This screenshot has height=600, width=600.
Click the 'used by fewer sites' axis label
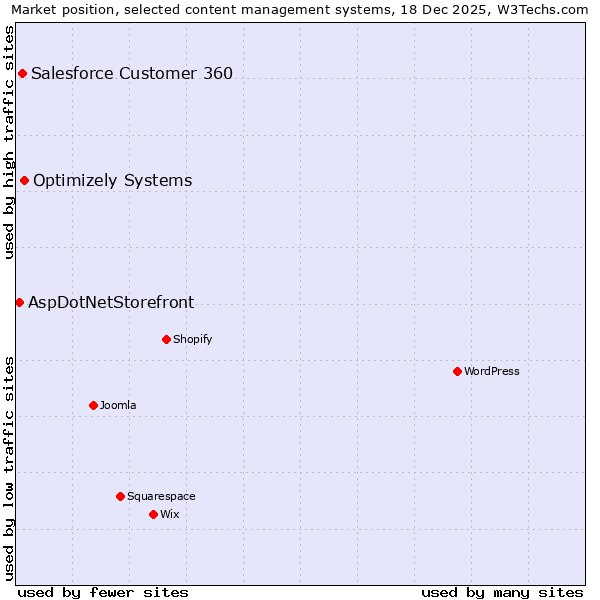[103, 593]
